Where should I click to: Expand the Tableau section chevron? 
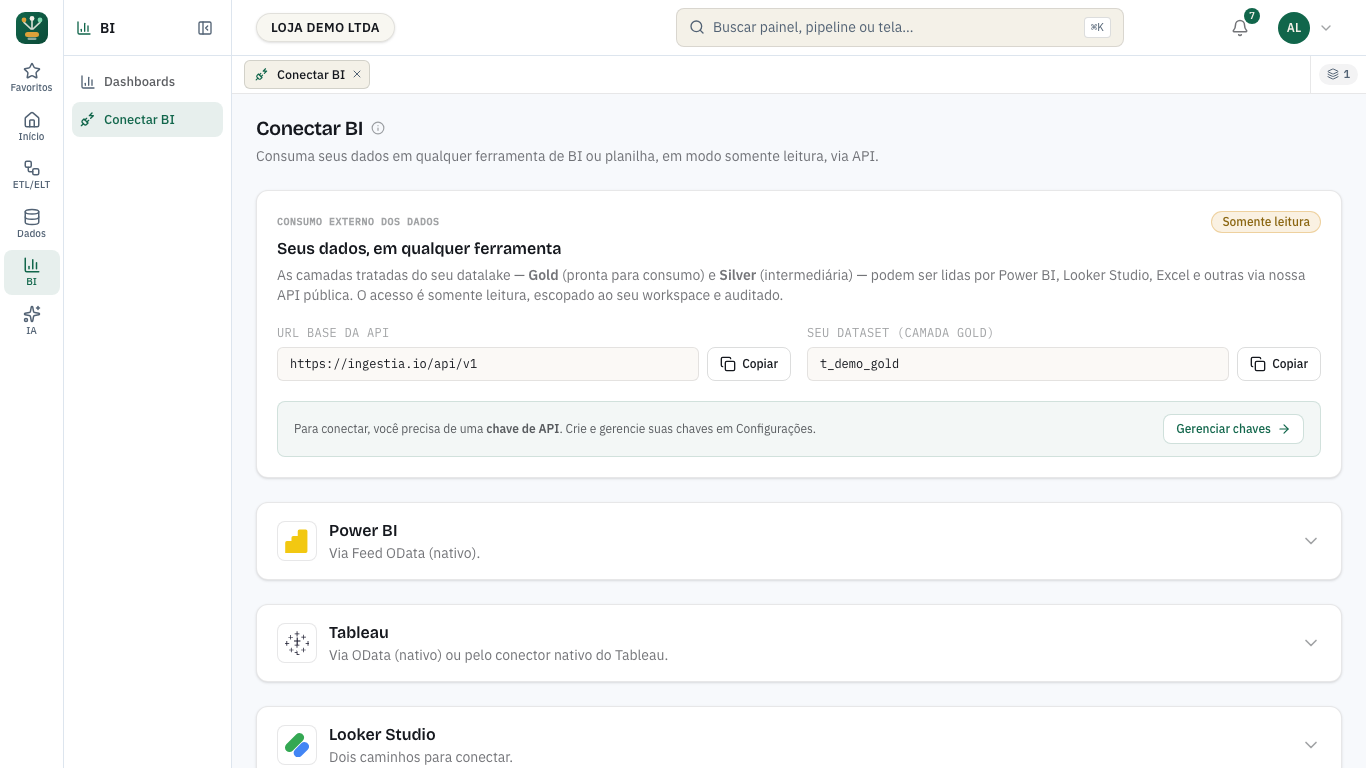1311,643
